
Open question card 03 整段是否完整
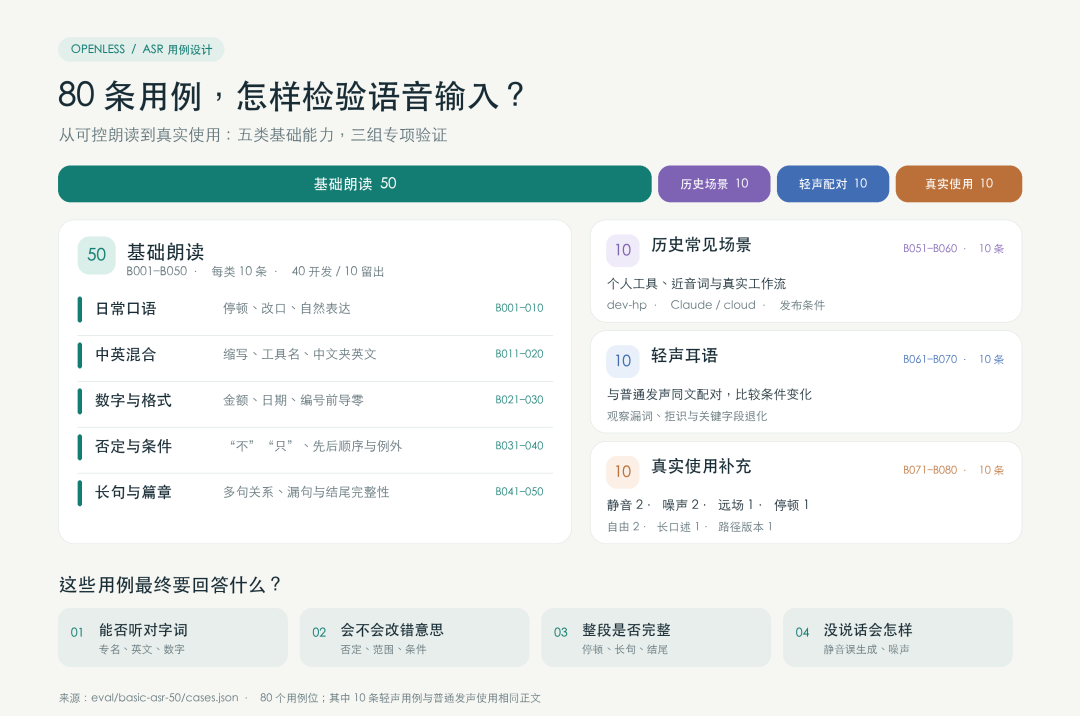click(x=656, y=638)
